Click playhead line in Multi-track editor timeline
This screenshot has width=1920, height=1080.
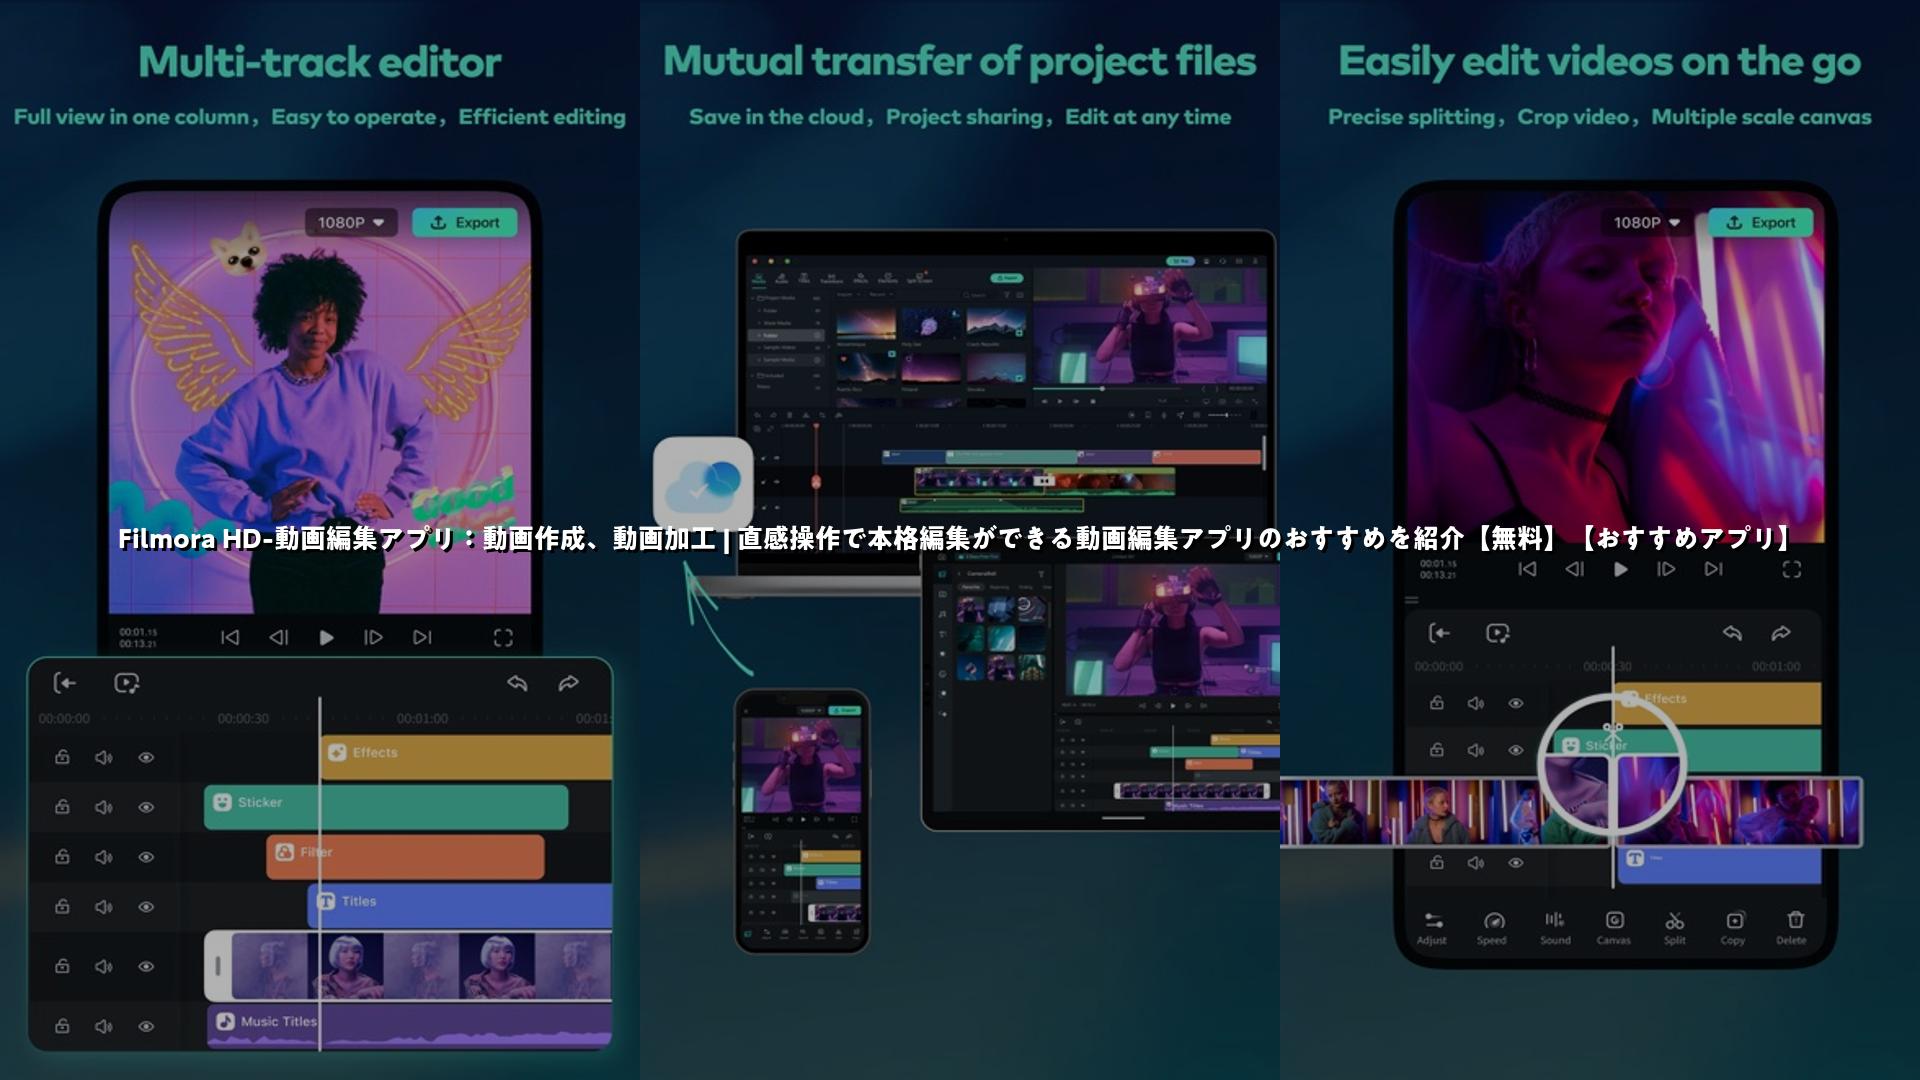pos(320,873)
